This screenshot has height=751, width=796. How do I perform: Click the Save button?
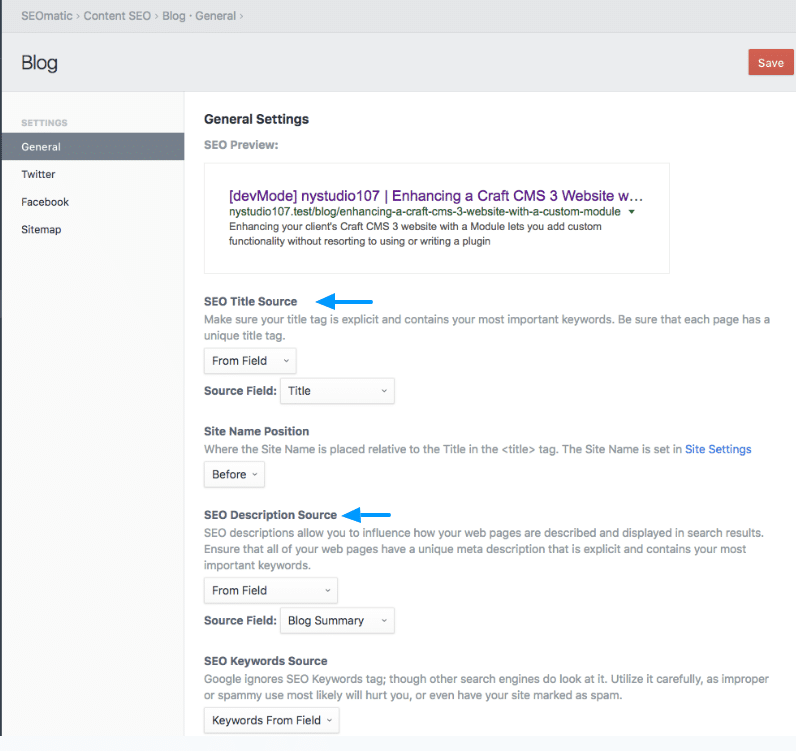770,62
